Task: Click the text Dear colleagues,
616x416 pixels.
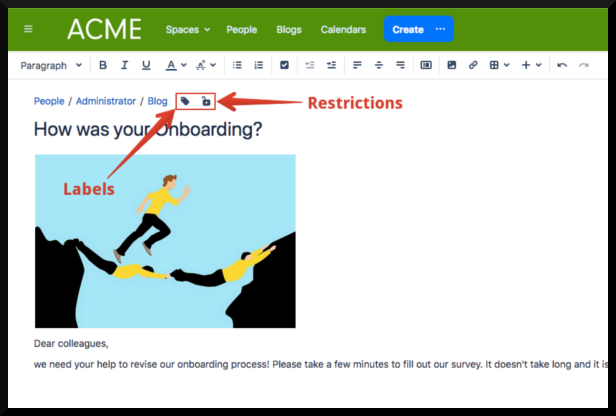Action: 71,344
